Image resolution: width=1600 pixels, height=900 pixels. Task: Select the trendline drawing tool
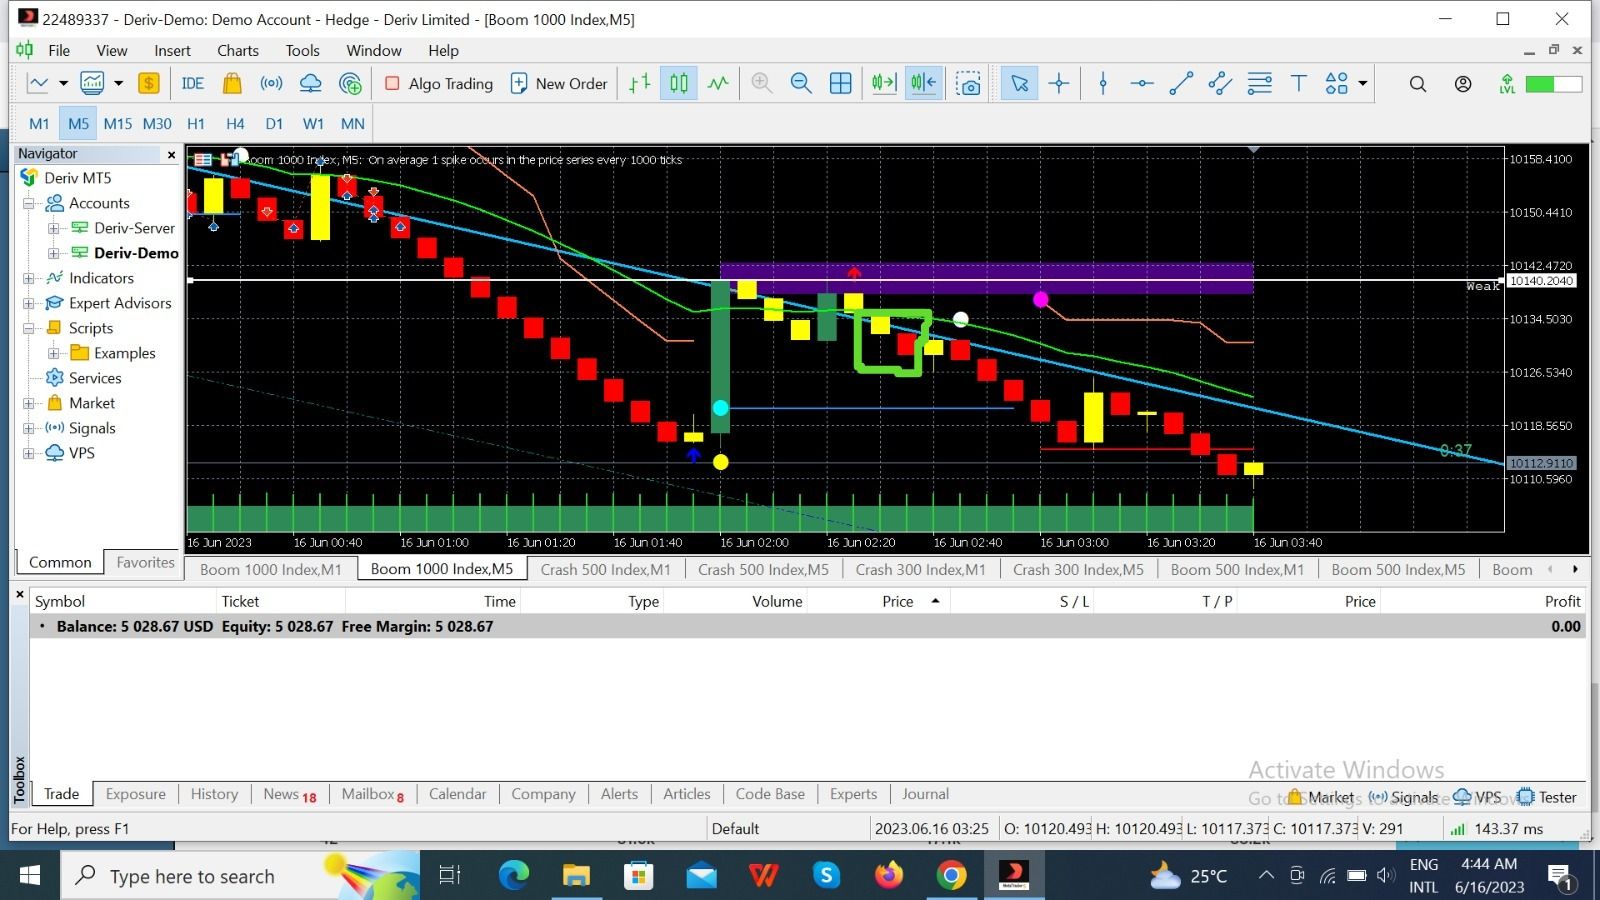click(1181, 84)
